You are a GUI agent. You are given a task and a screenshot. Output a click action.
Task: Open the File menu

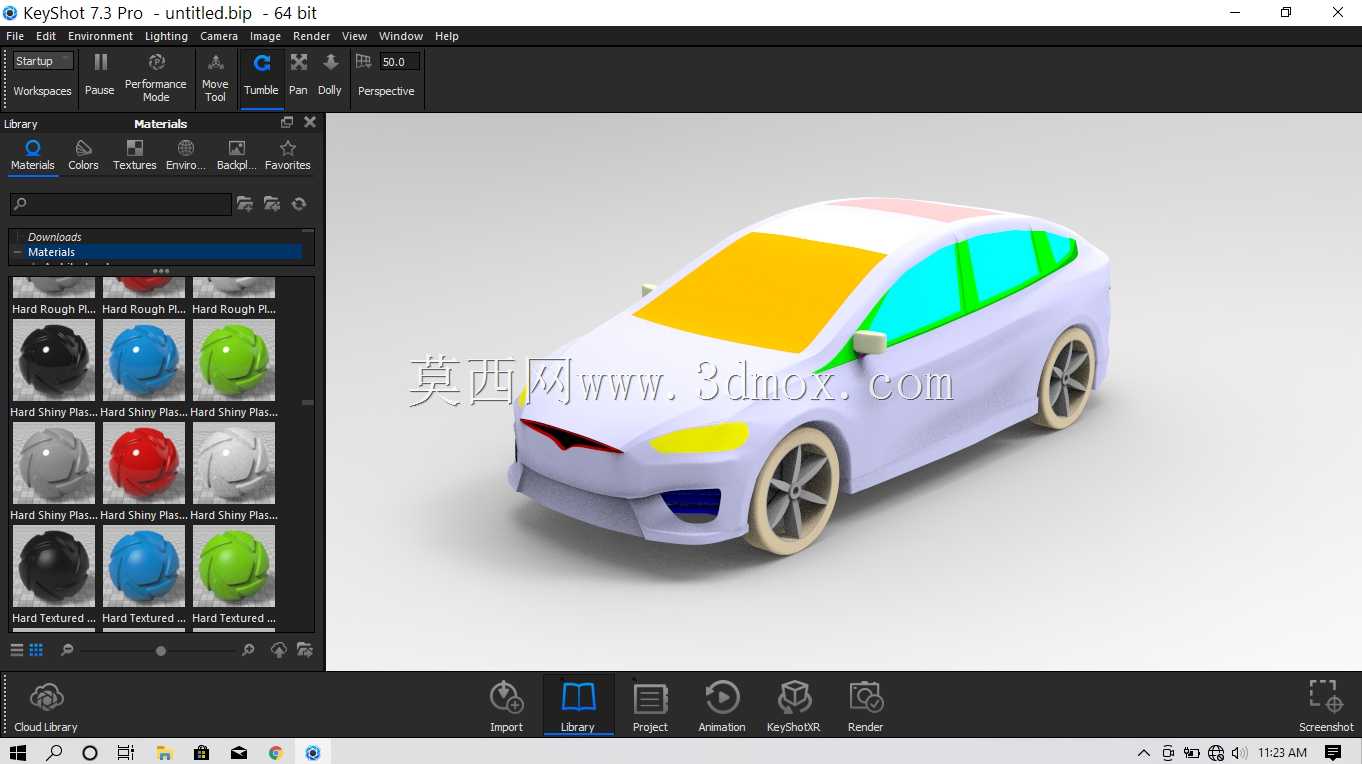click(x=15, y=36)
